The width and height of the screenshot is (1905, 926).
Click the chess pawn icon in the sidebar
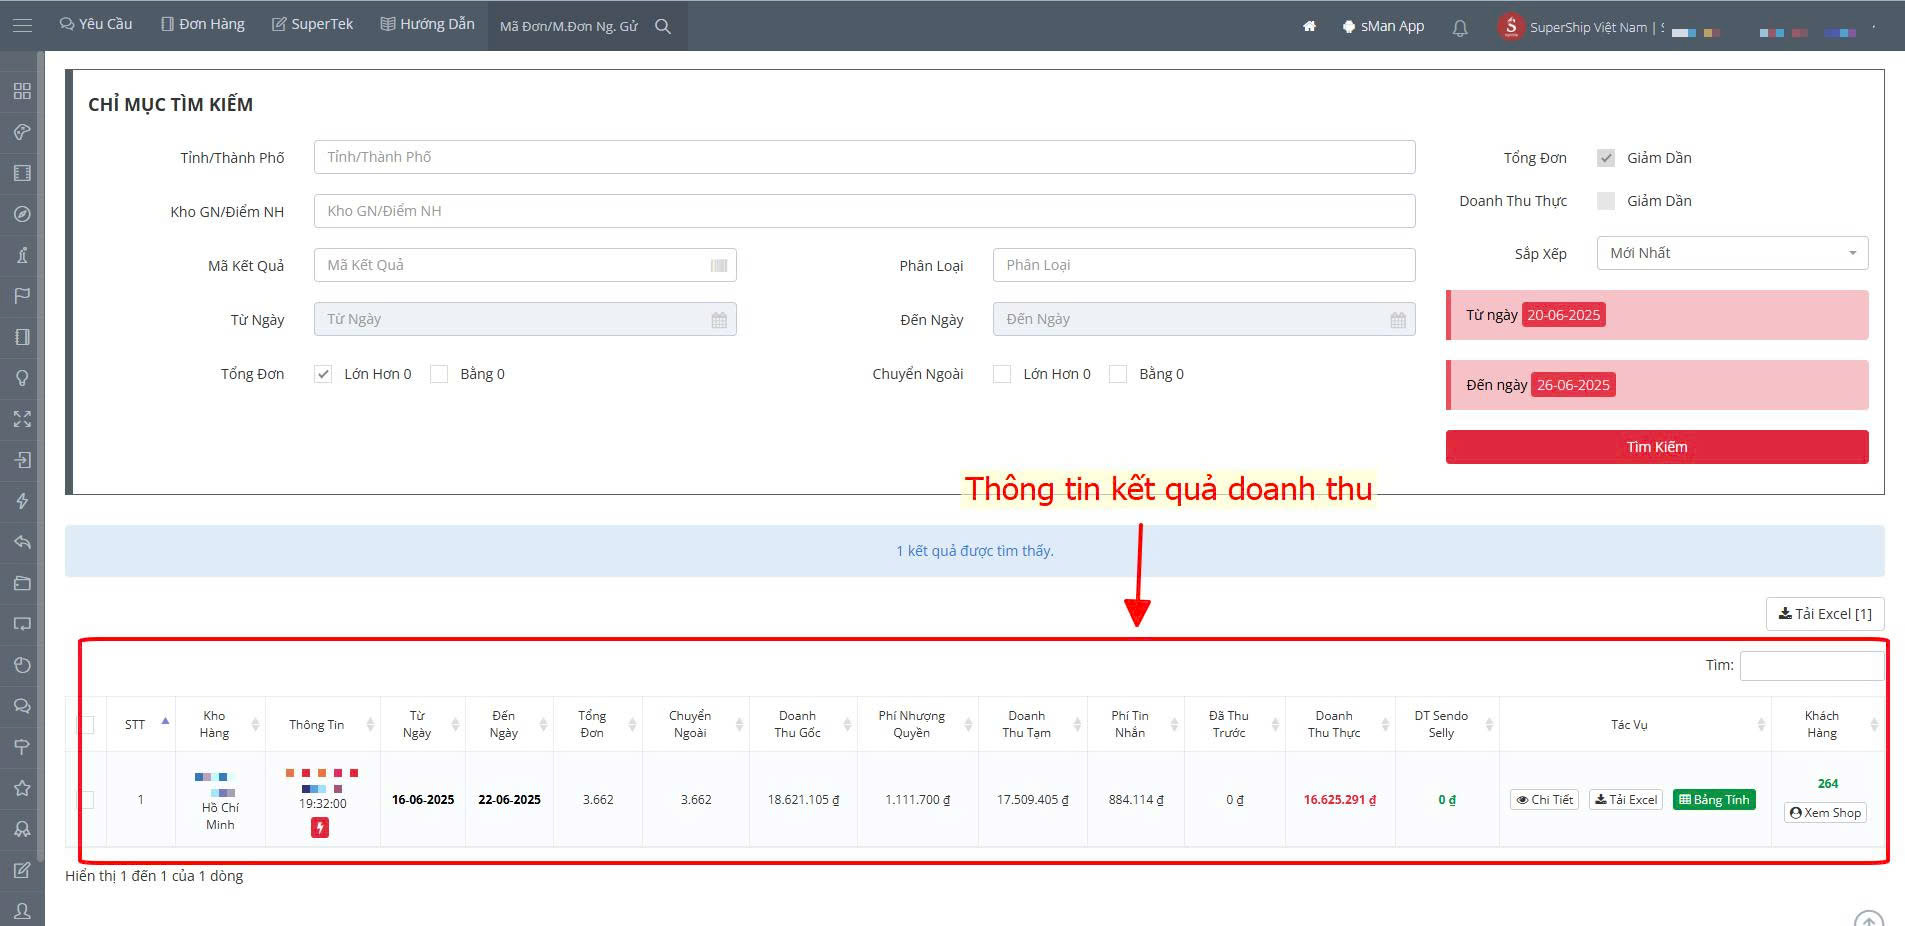[22, 255]
